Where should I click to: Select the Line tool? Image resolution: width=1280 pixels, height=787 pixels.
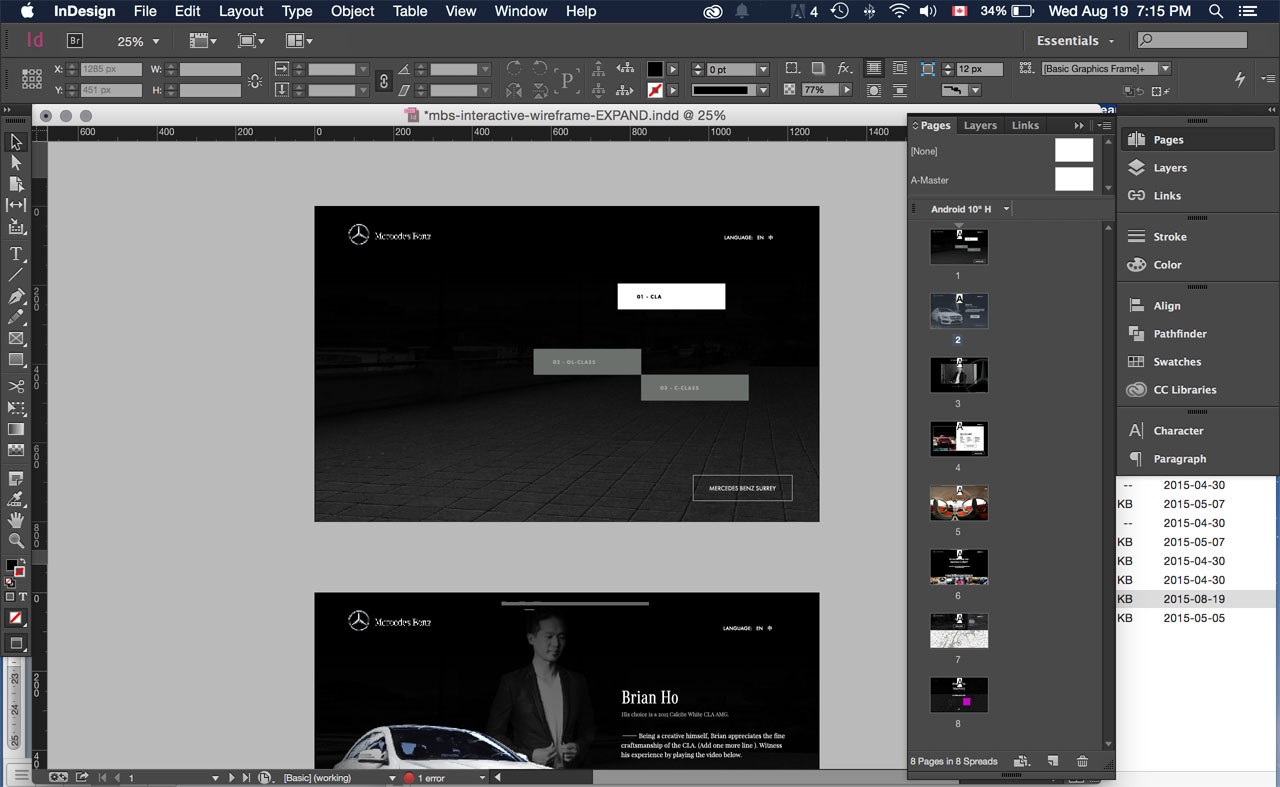pyautogui.click(x=16, y=274)
